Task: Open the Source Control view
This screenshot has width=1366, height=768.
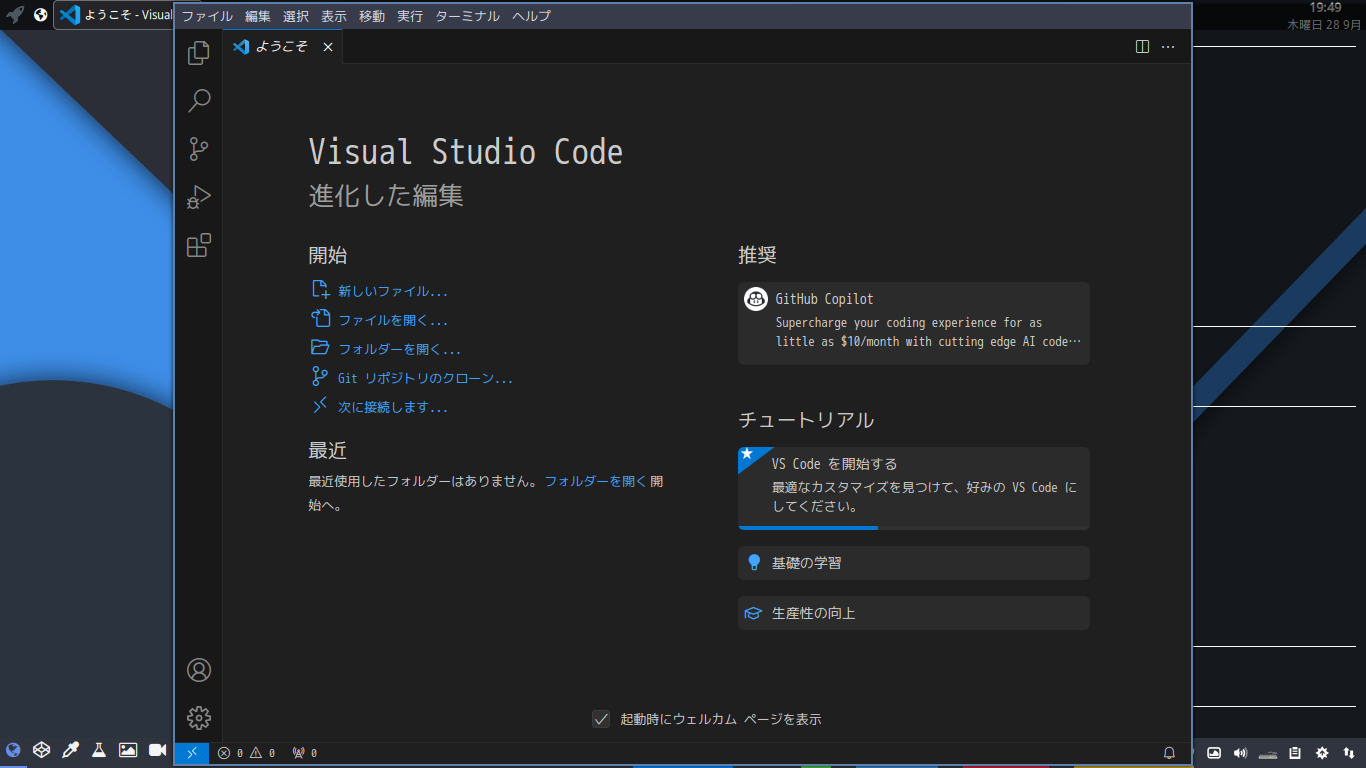Action: pos(199,149)
